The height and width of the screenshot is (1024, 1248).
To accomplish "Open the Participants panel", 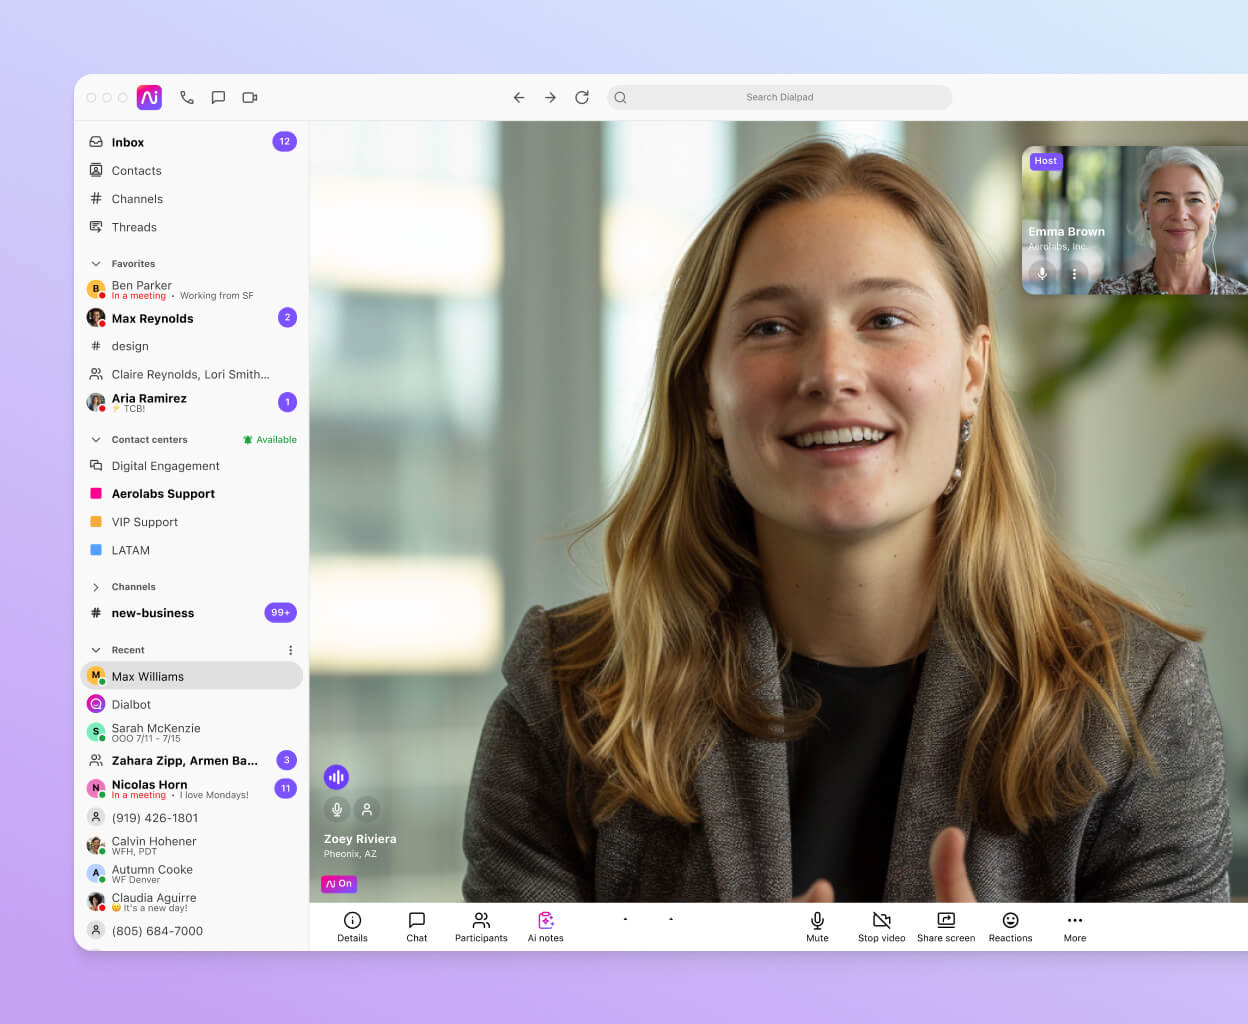I will [481, 925].
